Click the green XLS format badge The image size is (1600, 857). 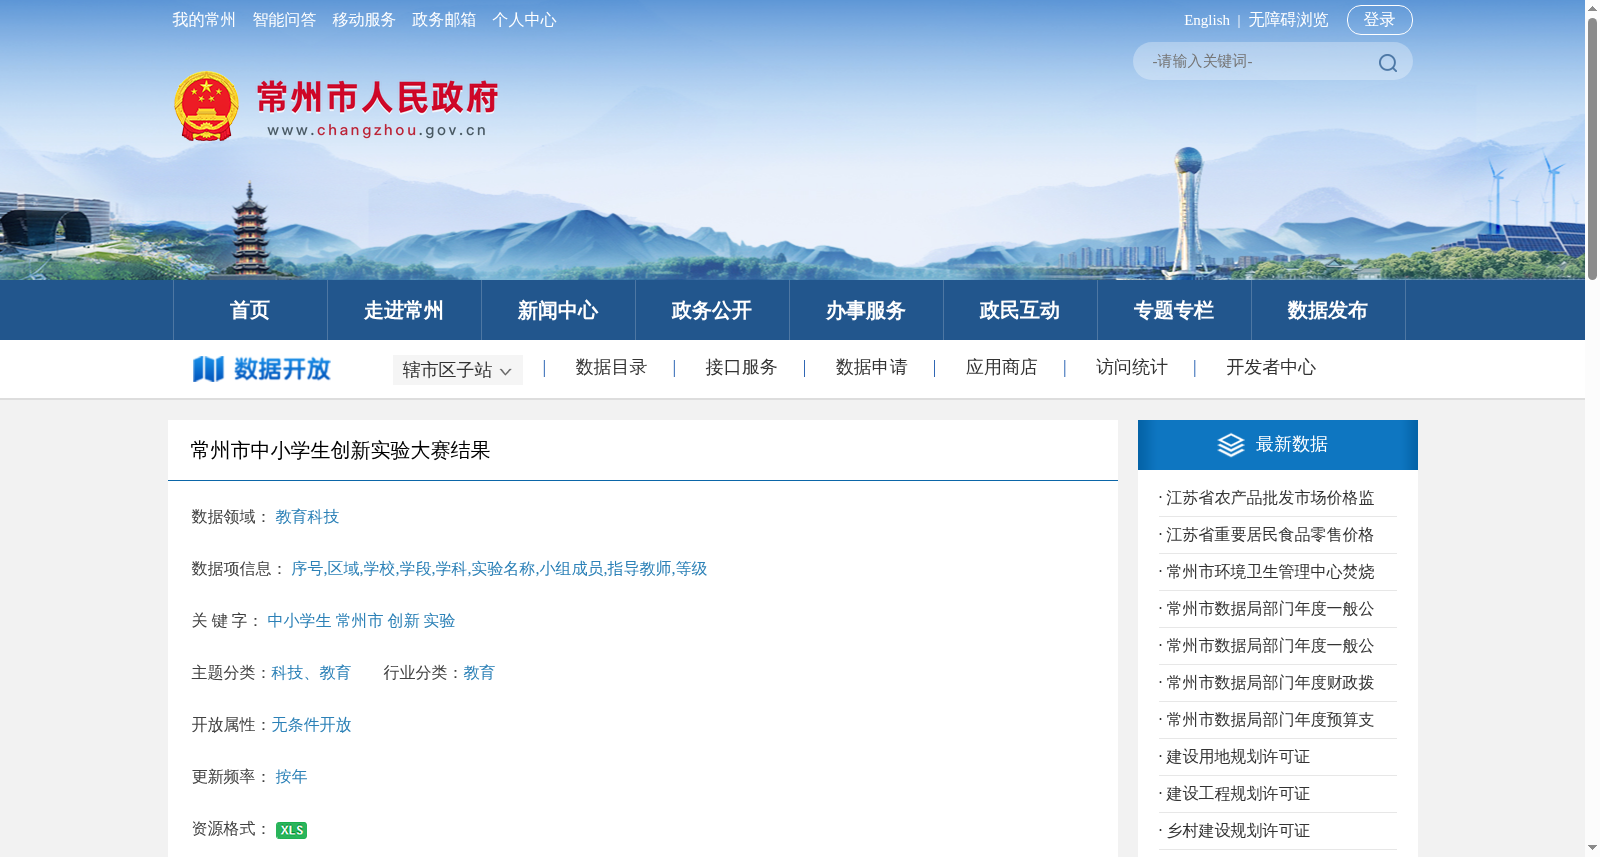click(291, 830)
